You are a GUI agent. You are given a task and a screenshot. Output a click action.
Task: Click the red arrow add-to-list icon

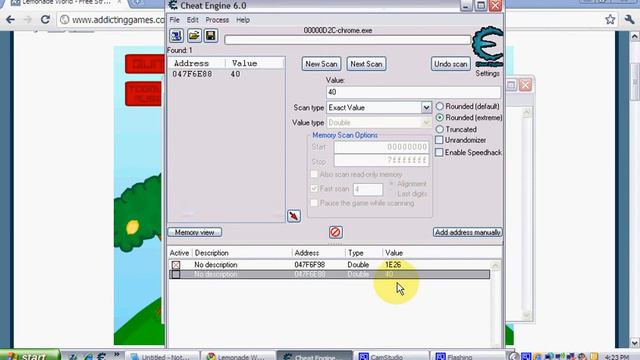(x=294, y=216)
